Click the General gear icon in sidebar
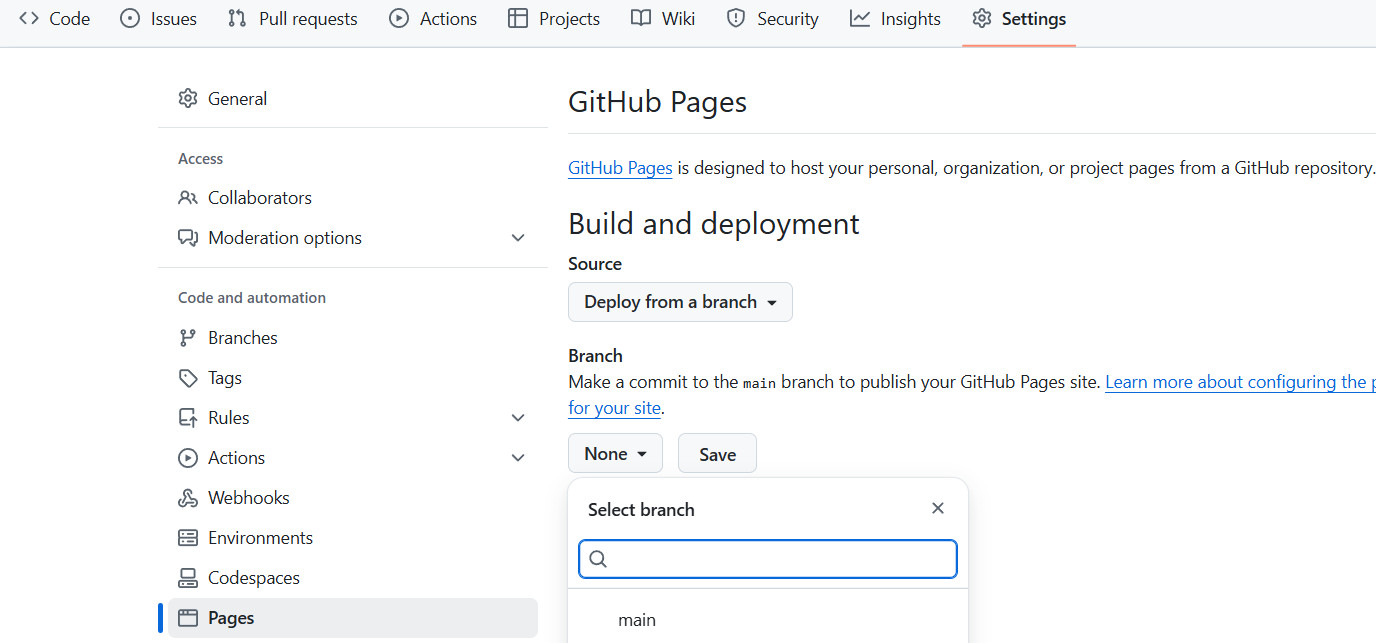1376x643 pixels. coord(188,98)
